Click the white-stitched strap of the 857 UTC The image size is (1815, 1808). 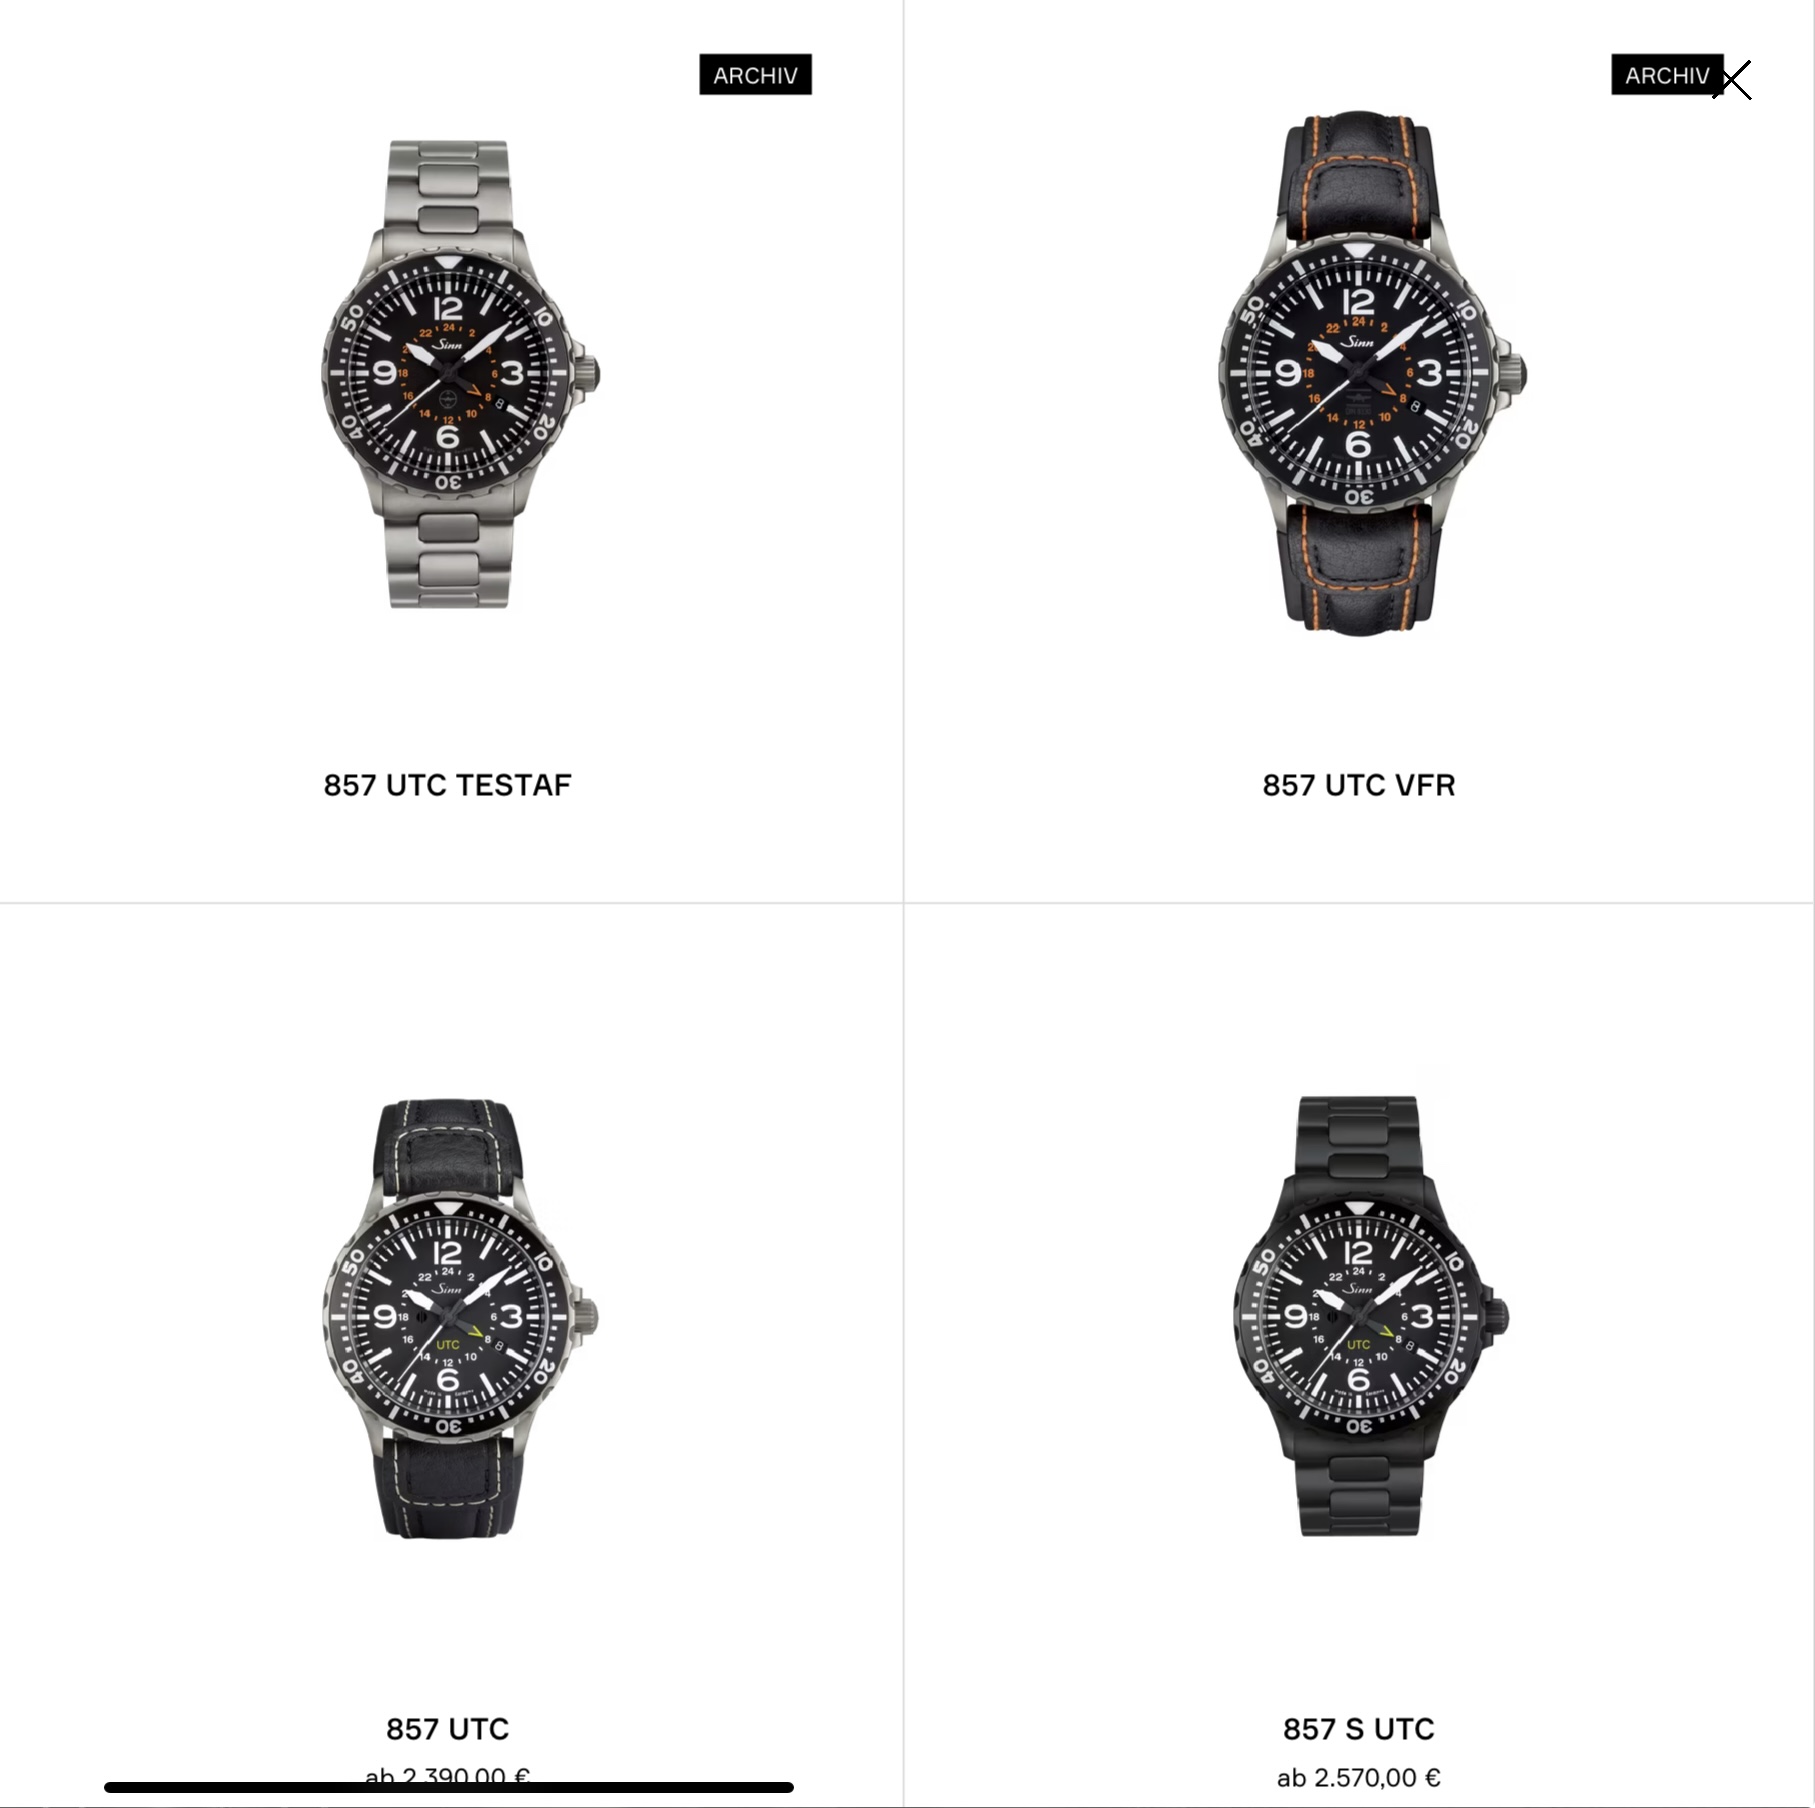click(x=449, y=1148)
